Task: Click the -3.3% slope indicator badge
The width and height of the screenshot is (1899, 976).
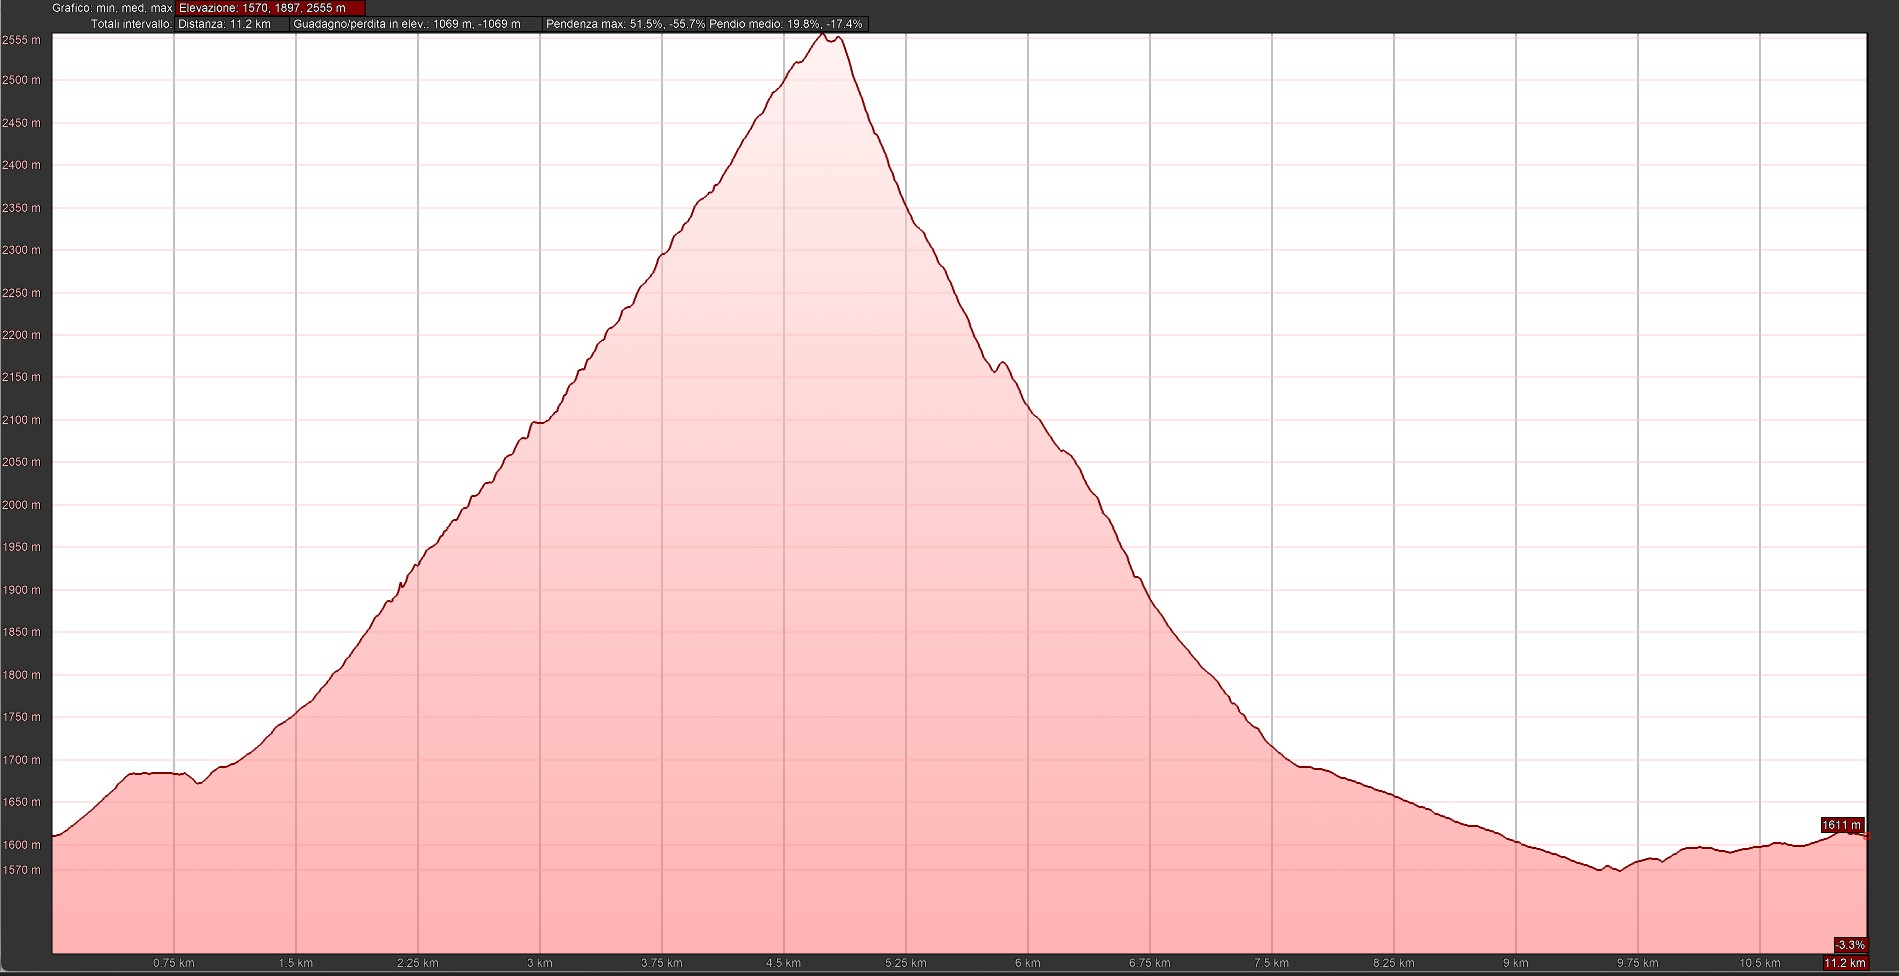Action: pos(1849,945)
